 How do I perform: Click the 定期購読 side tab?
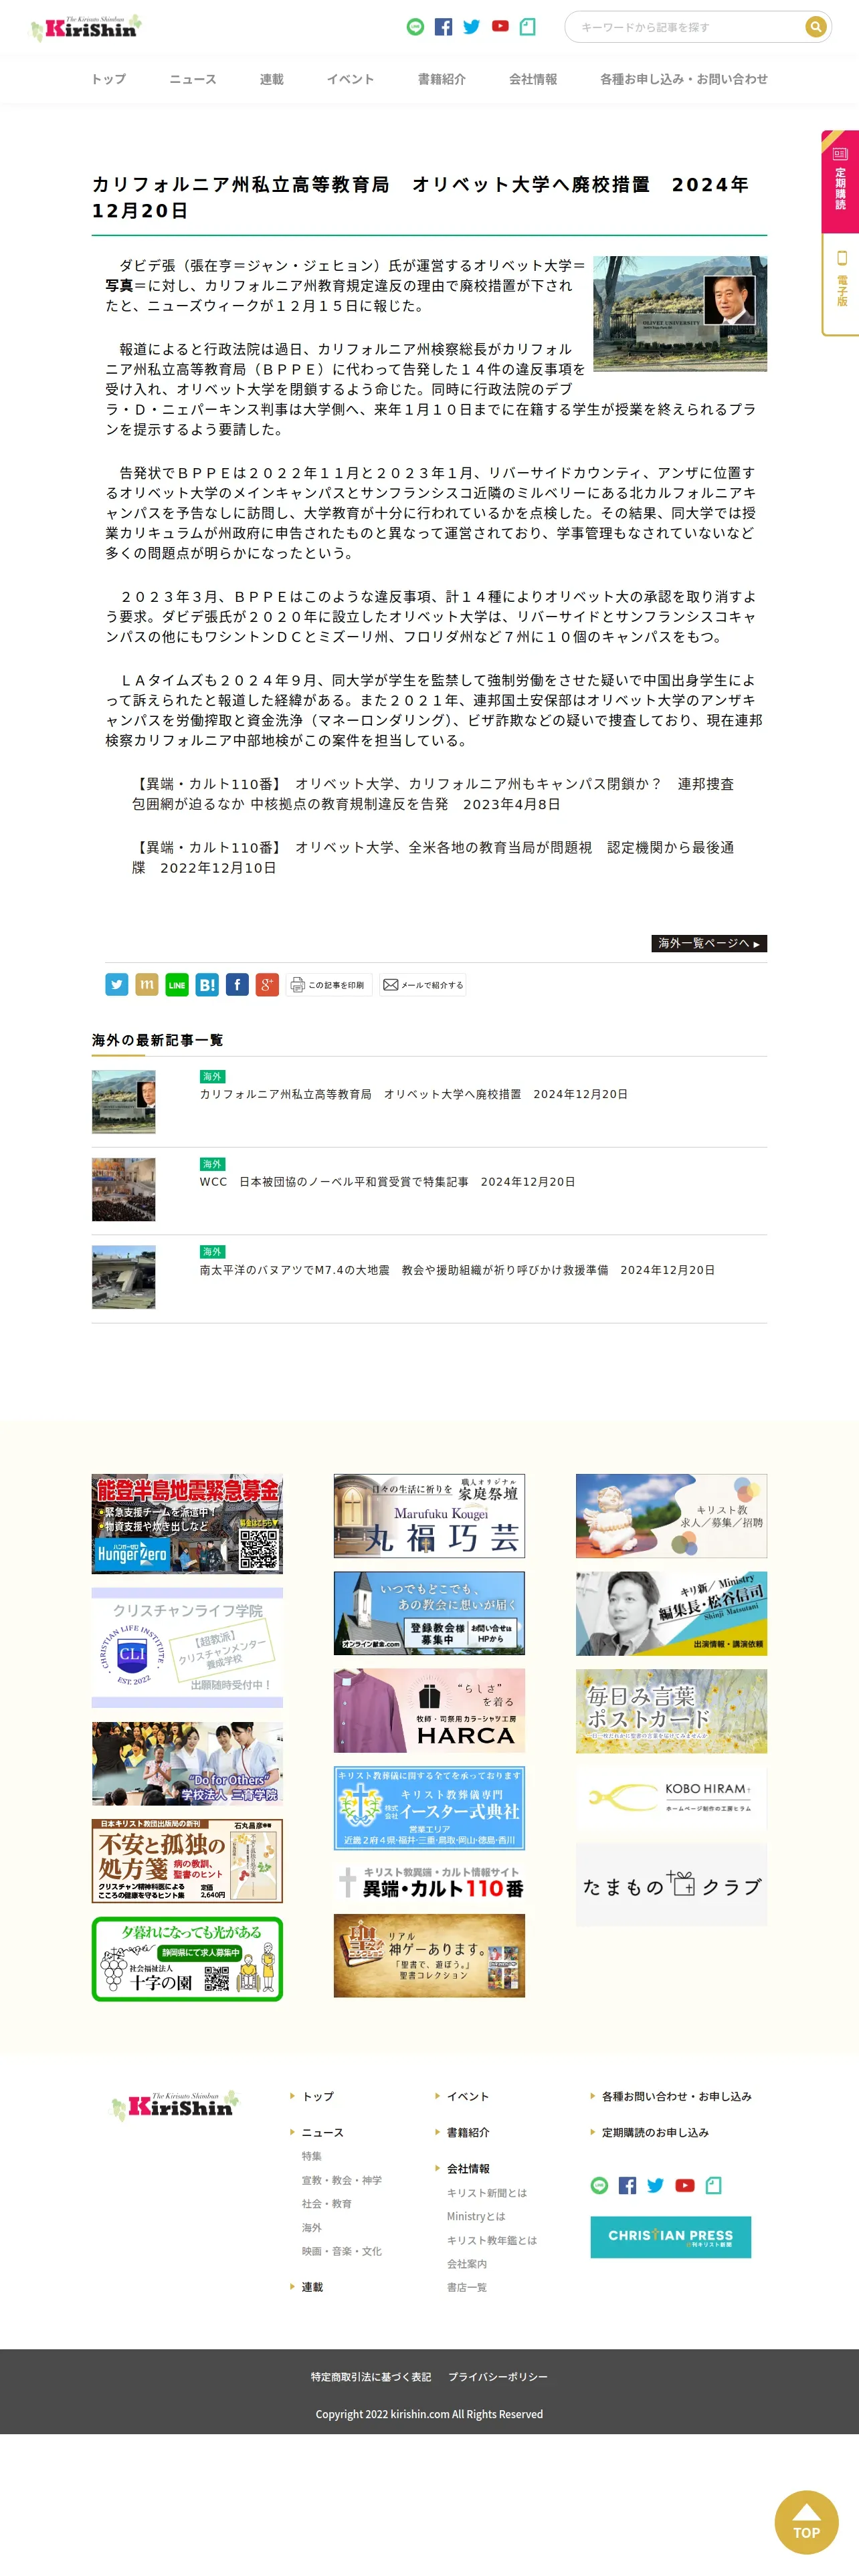coord(840,181)
